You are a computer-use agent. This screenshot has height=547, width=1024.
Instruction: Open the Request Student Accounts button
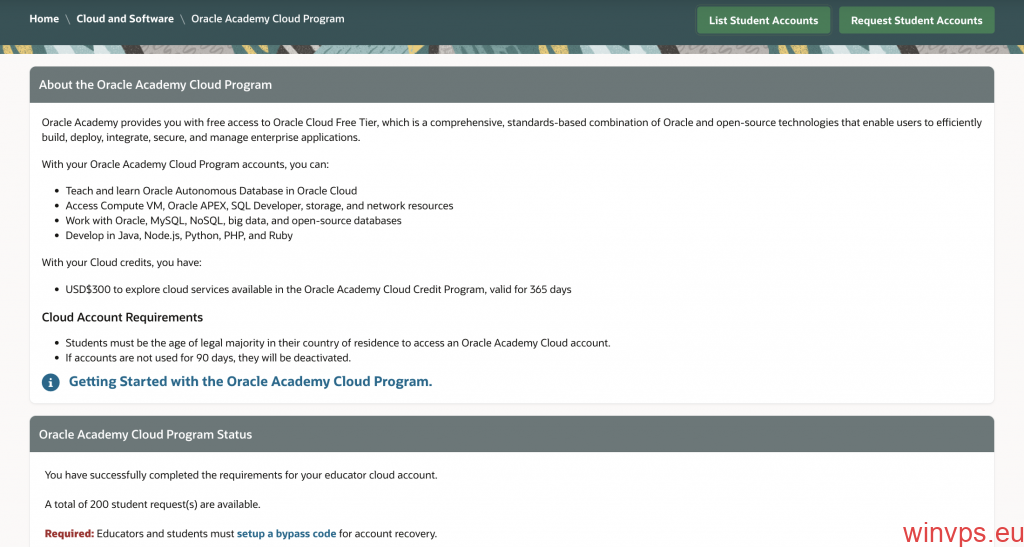[916, 20]
